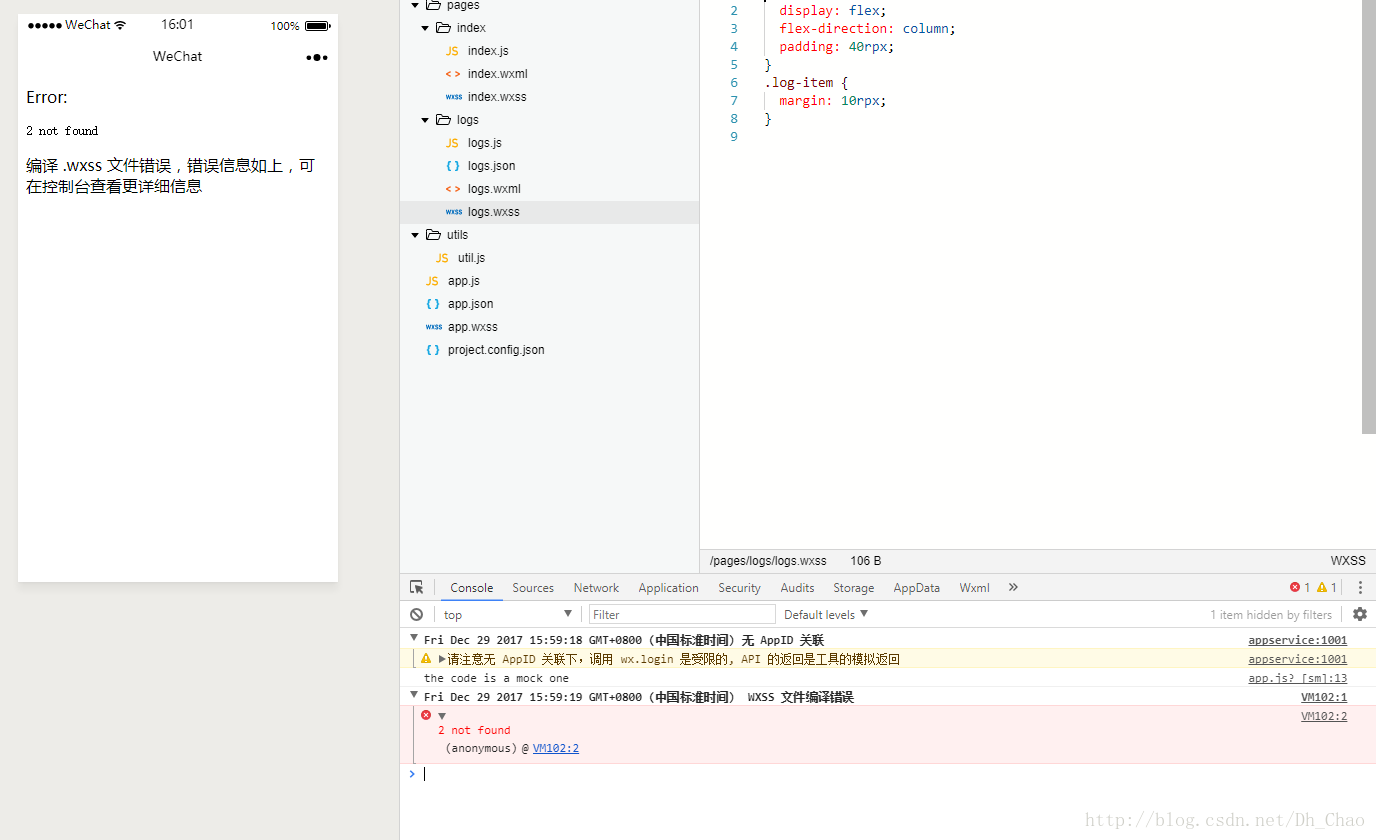Click the element inspector icon in devtools
1376x840 pixels.
(417, 587)
